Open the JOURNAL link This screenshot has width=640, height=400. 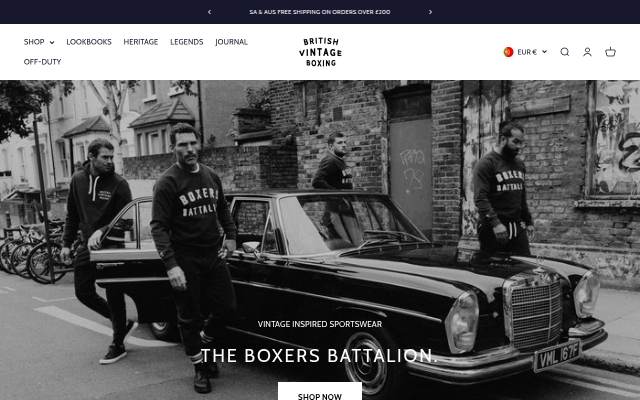[x=231, y=42]
